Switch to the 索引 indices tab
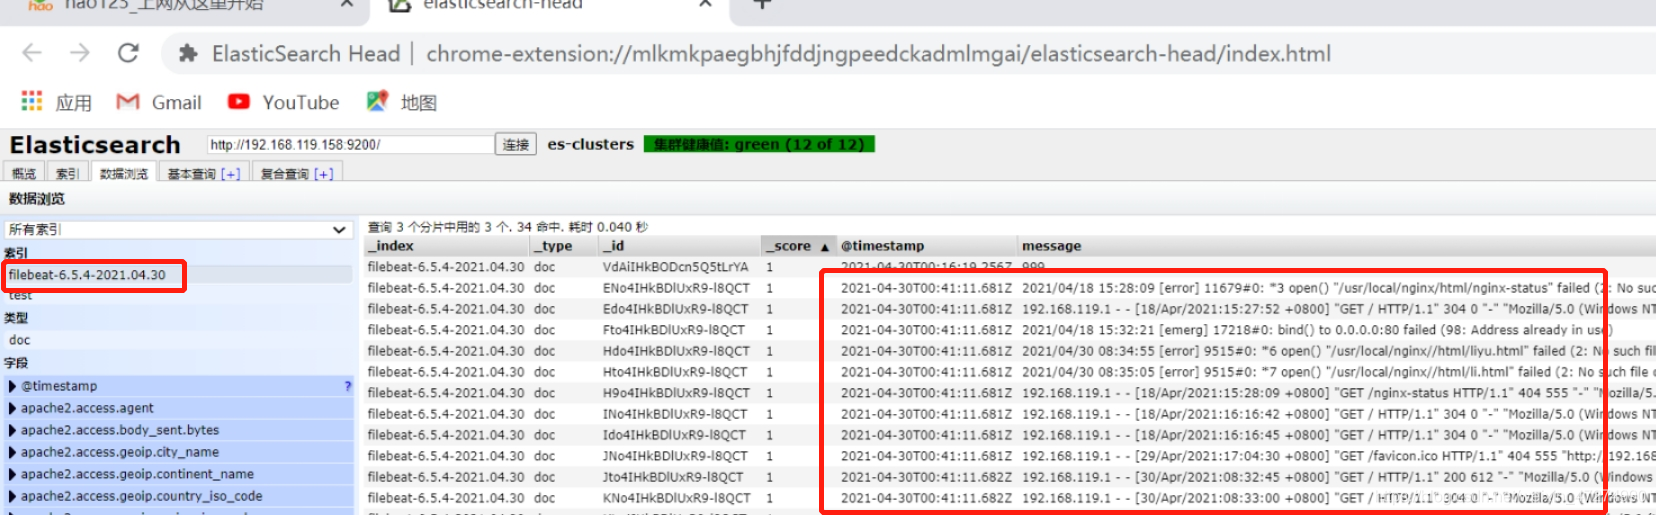The height and width of the screenshot is (515, 1656). [x=67, y=174]
